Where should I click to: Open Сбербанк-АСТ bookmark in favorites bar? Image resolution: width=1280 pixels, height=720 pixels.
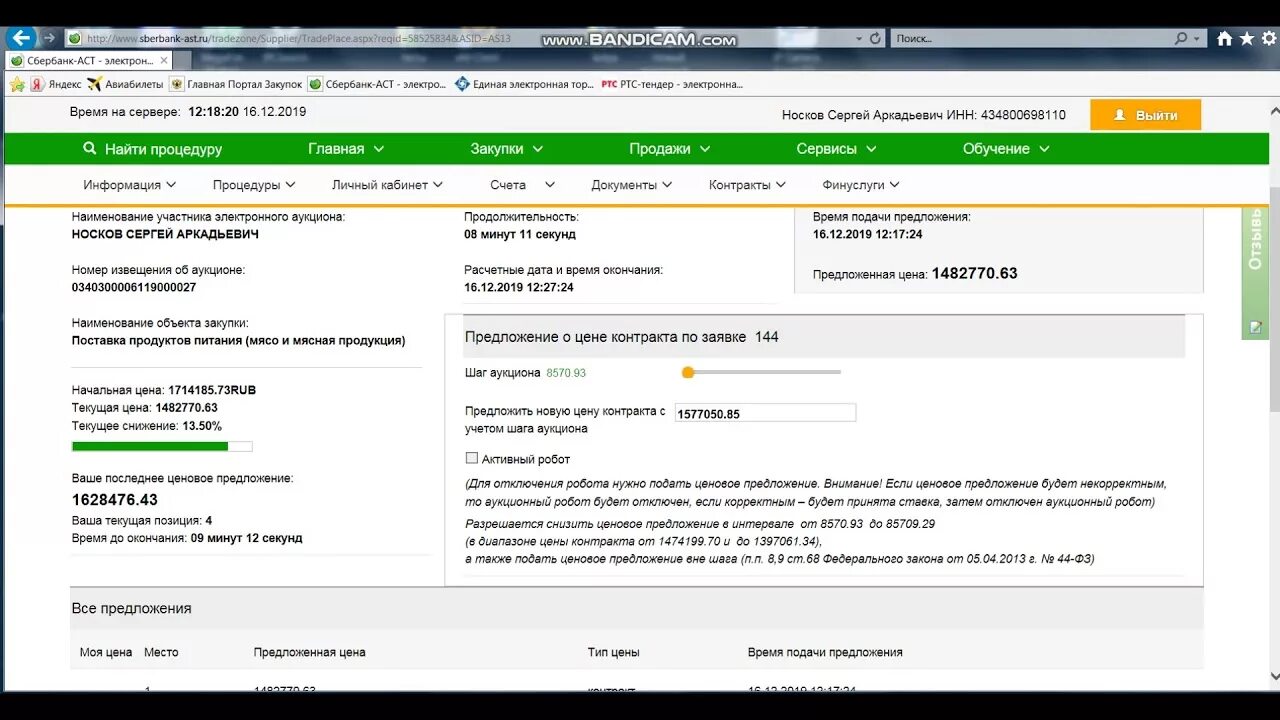[x=377, y=85]
